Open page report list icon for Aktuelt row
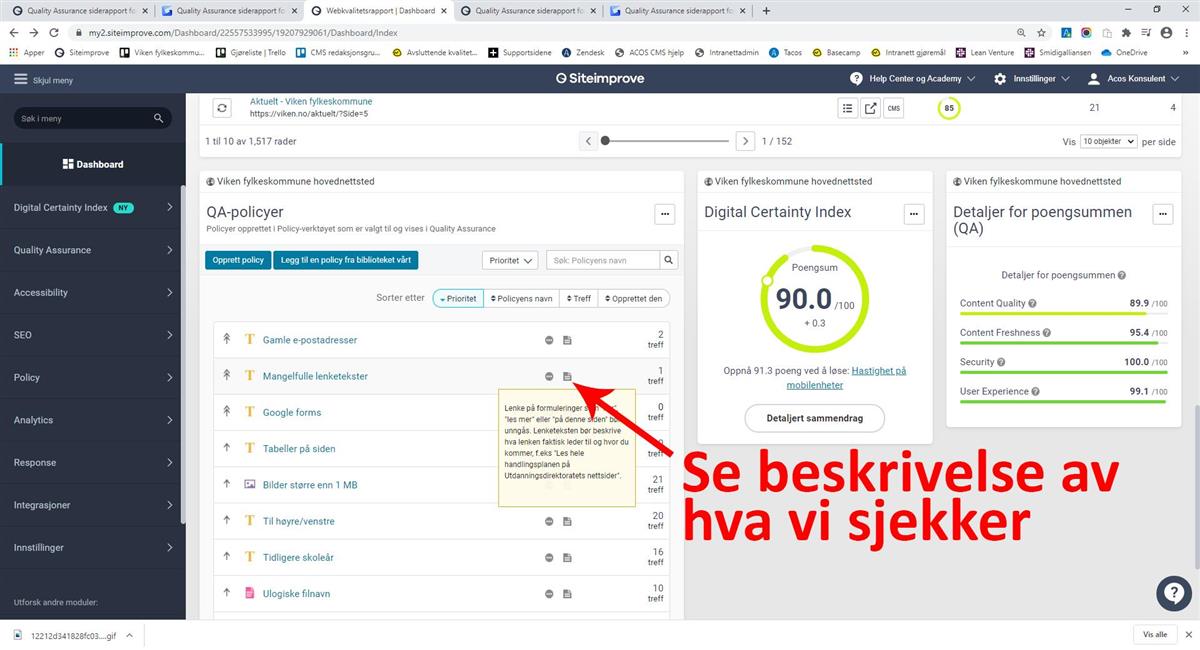 click(x=847, y=108)
